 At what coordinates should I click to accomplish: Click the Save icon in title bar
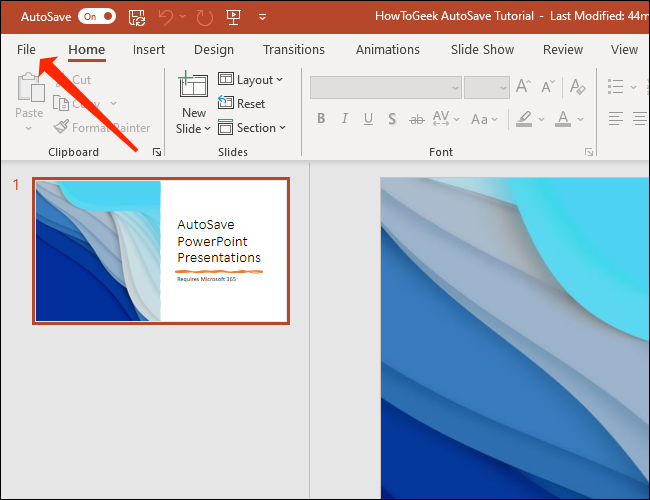click(139, 17)
